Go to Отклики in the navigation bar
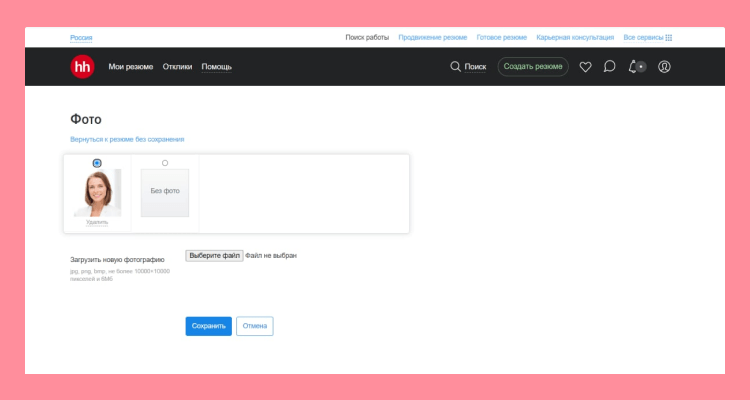Viewport: 750px width, 400px height. point(177,67)
